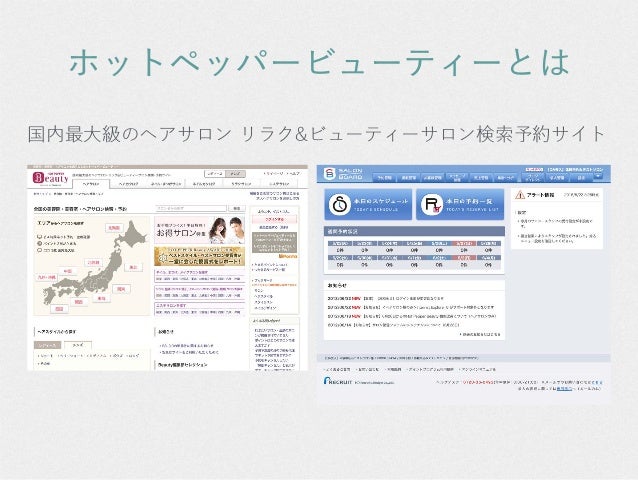Click the warning triangle in アラート情報

point(520,195)
